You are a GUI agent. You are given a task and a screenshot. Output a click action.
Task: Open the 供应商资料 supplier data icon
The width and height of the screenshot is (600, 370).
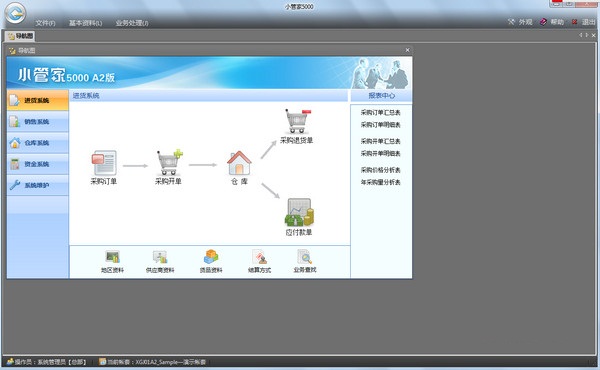[x=160, y=257]
